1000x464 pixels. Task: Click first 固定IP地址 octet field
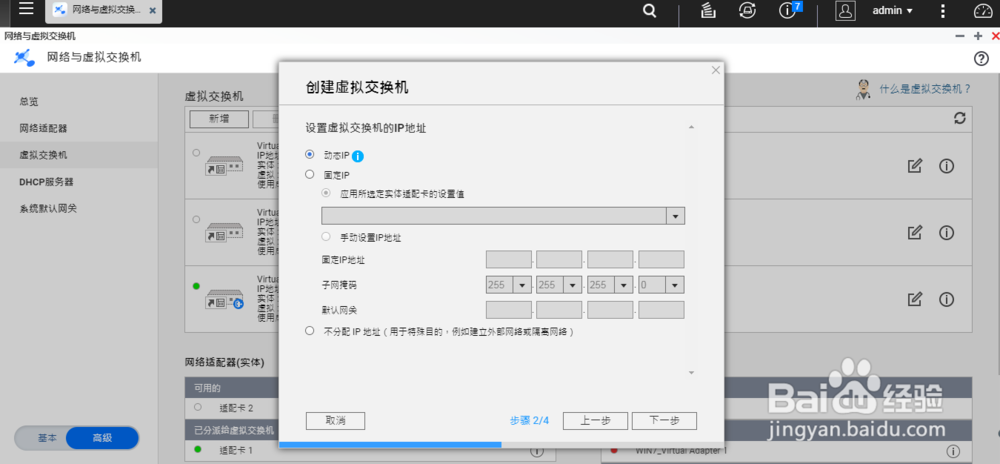(x=509, y=259)
